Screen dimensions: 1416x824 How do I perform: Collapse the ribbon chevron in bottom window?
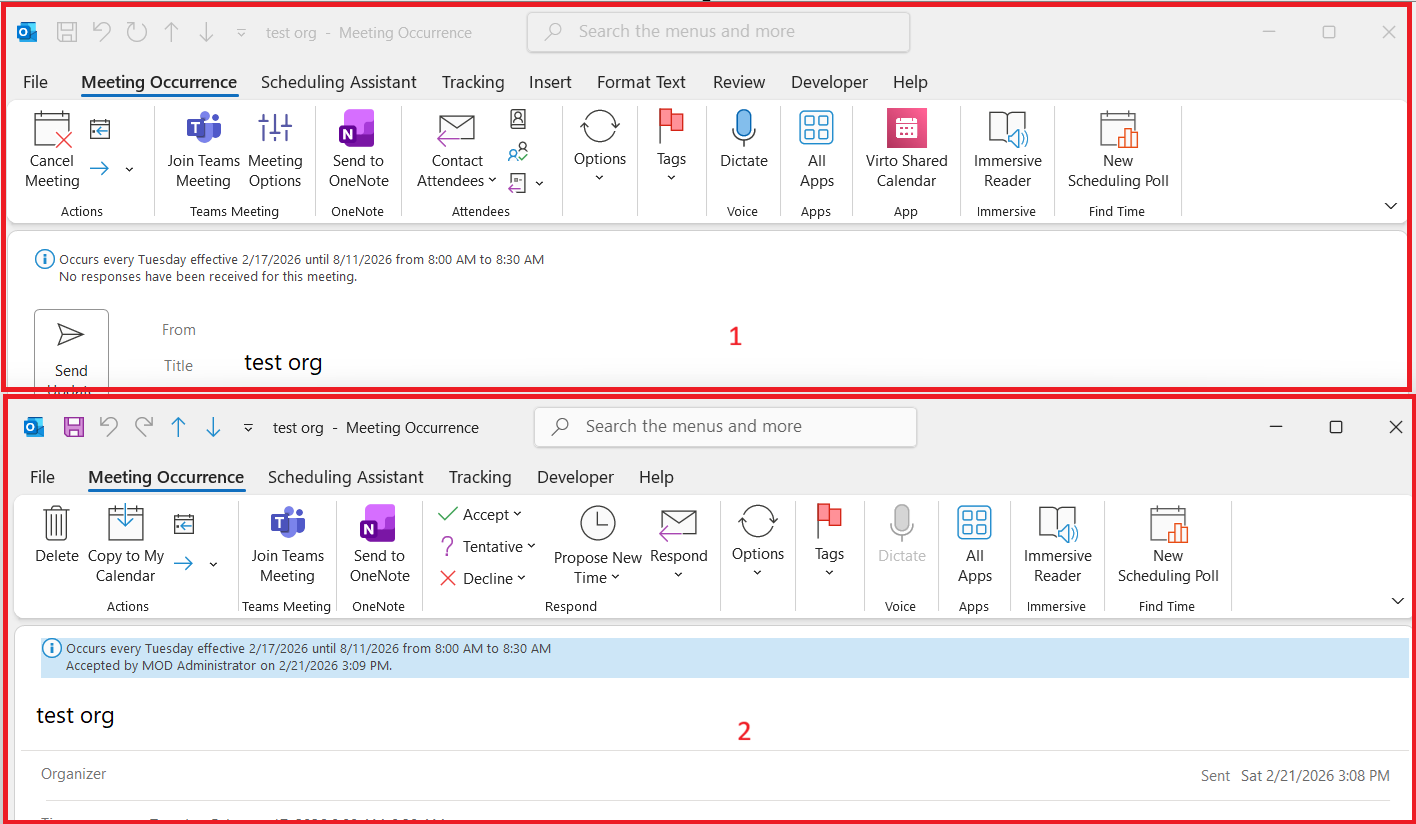point(1397,601)
